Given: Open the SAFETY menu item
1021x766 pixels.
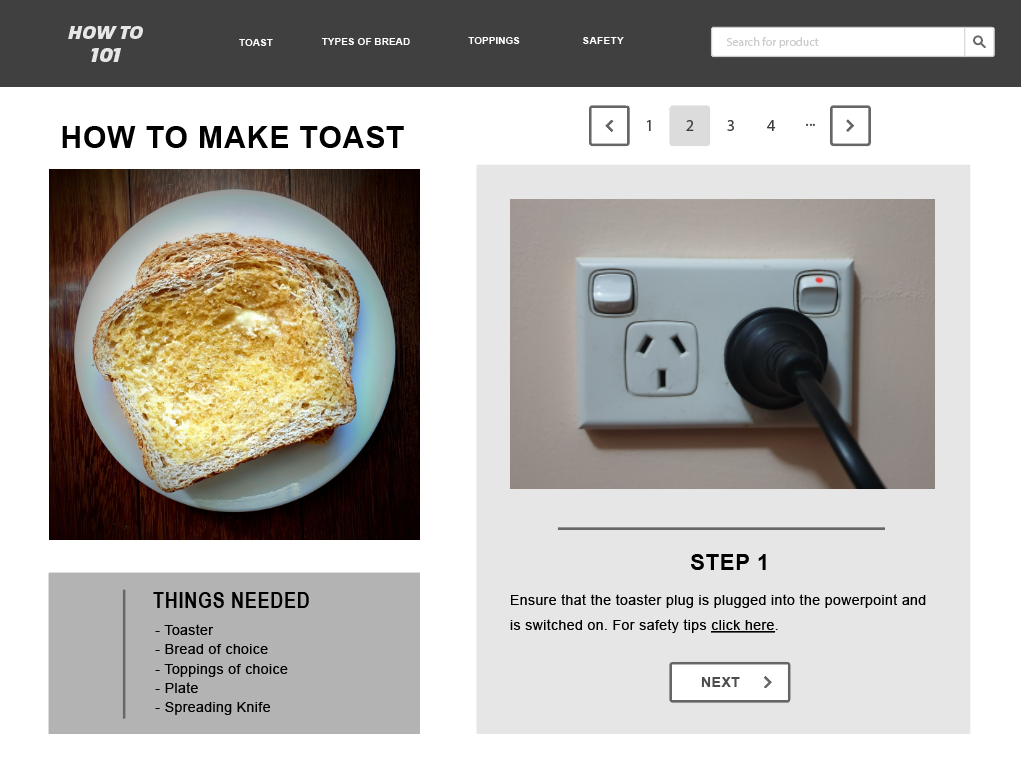Looking at the screenshot, I should (603, 40).
